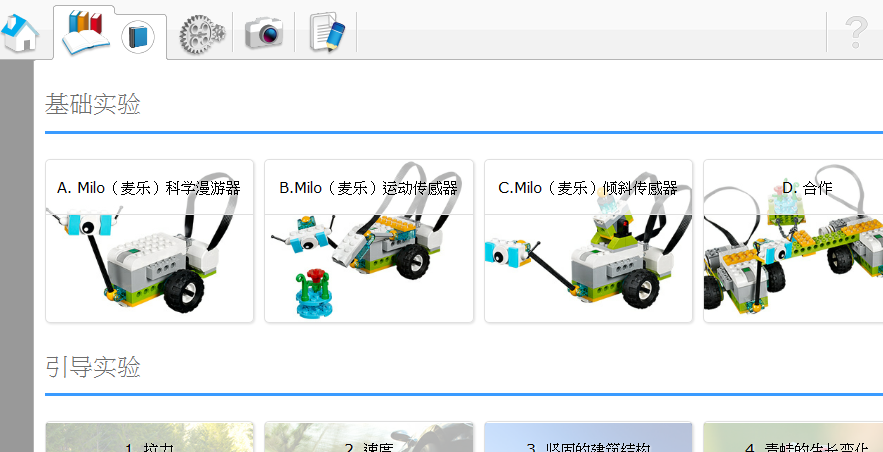Open project C. Milo 倾斜传感器
Screen dimensions: 883x452
tap(588, 241)
